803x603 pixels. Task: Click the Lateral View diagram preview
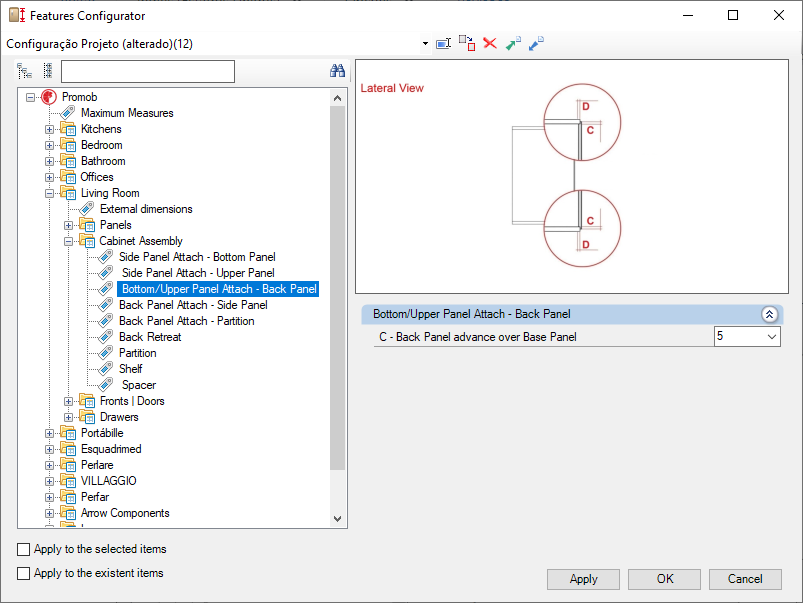click(572, 177)
